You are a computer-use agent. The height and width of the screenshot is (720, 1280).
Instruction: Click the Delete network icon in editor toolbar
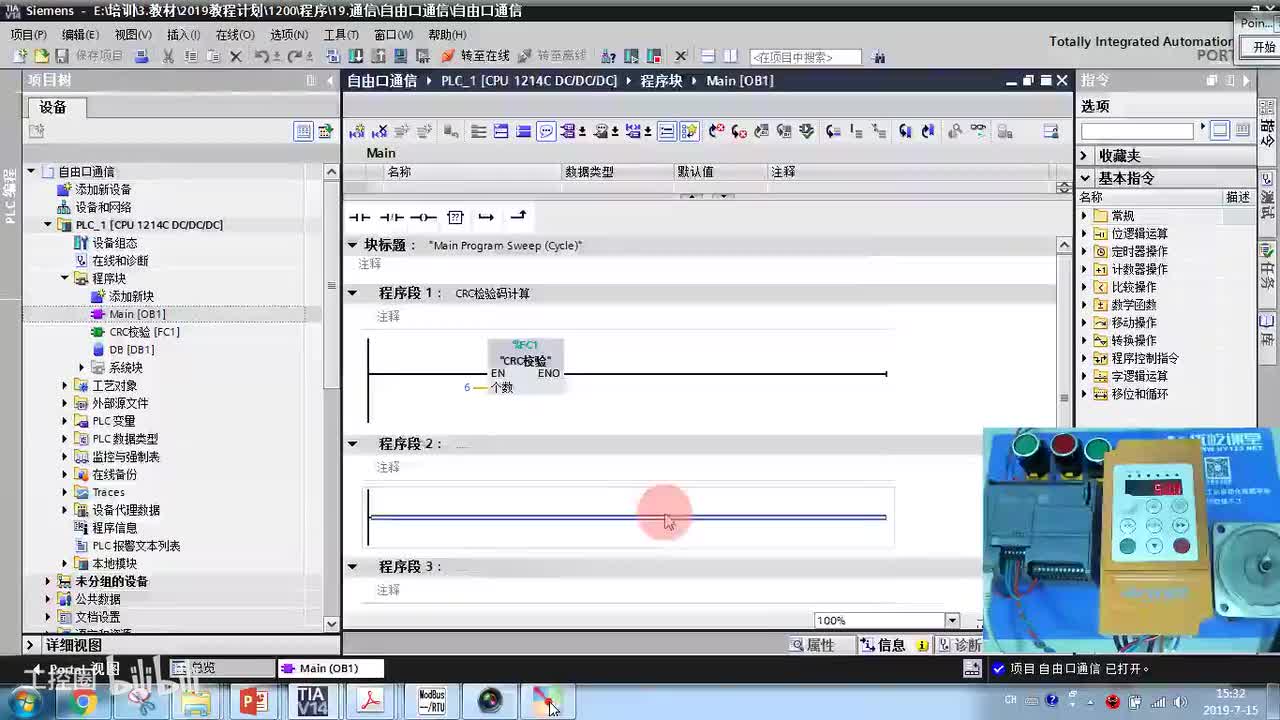tap(380, 131)
